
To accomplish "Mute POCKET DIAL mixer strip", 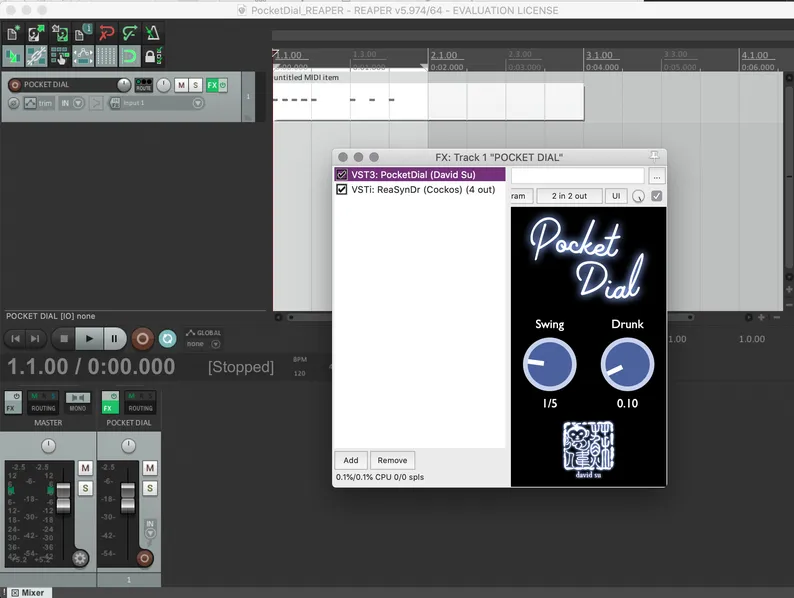I will (x=150, y=468).
